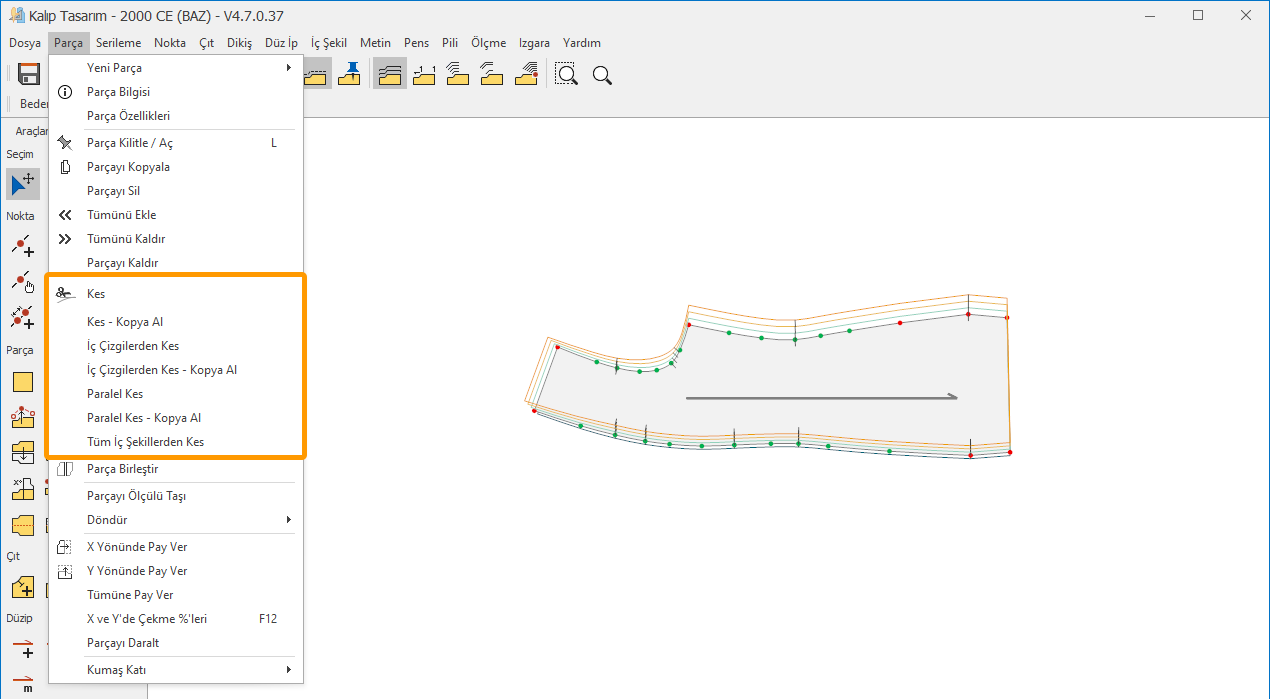The height and width of the screenshot is (699, 1270).
Task: Open the Serileme menu
Action: pyautogui.click(x=118, y=43)
